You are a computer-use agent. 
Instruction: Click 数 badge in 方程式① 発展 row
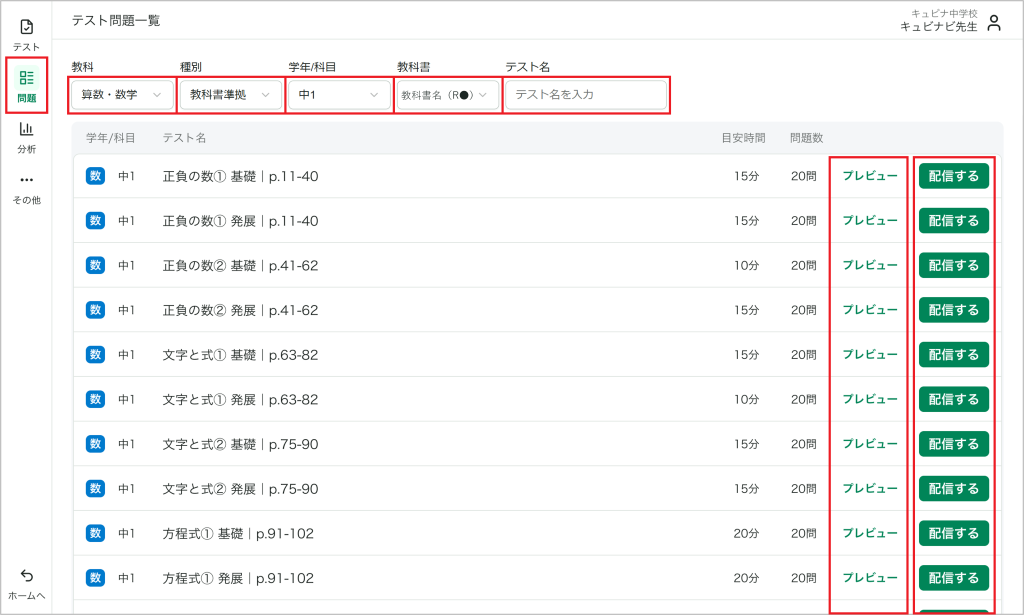(95, 578)
